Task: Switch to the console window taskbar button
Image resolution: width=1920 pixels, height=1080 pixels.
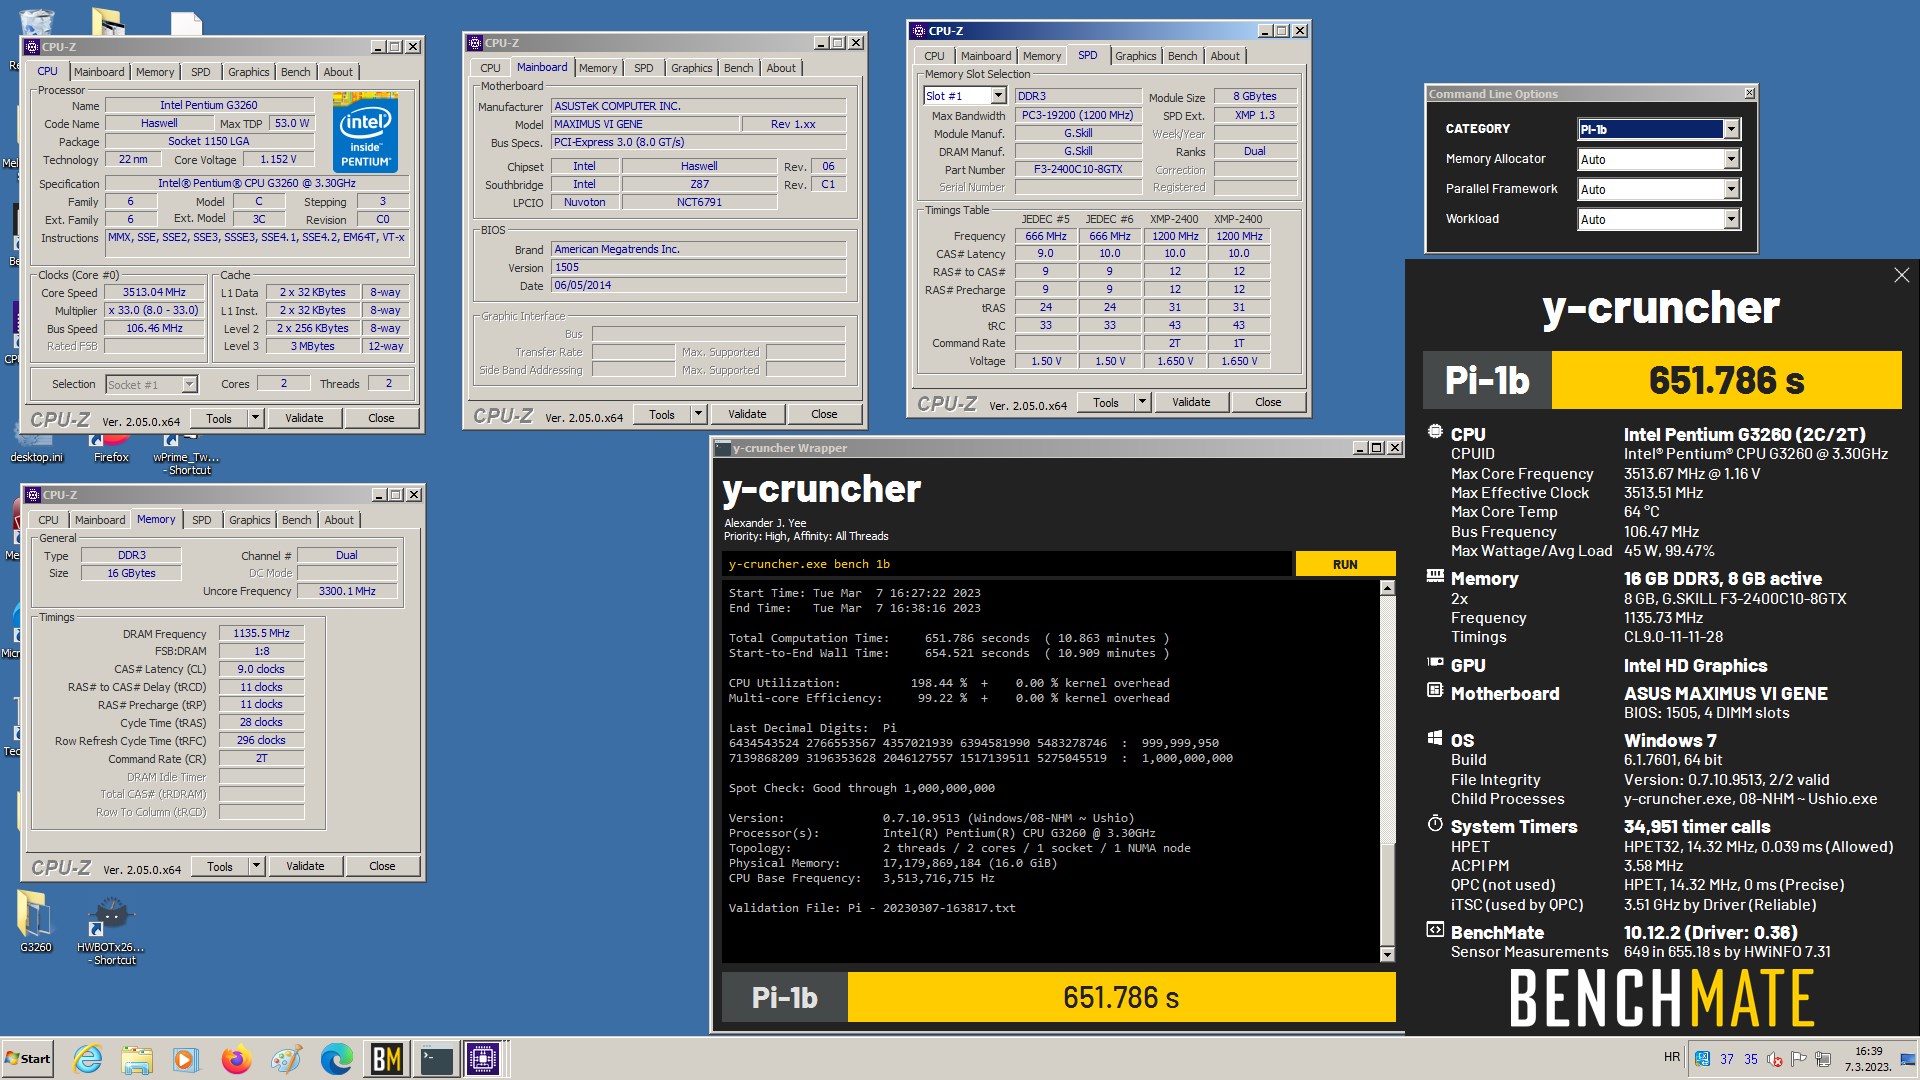Action: click(436, 1059)
